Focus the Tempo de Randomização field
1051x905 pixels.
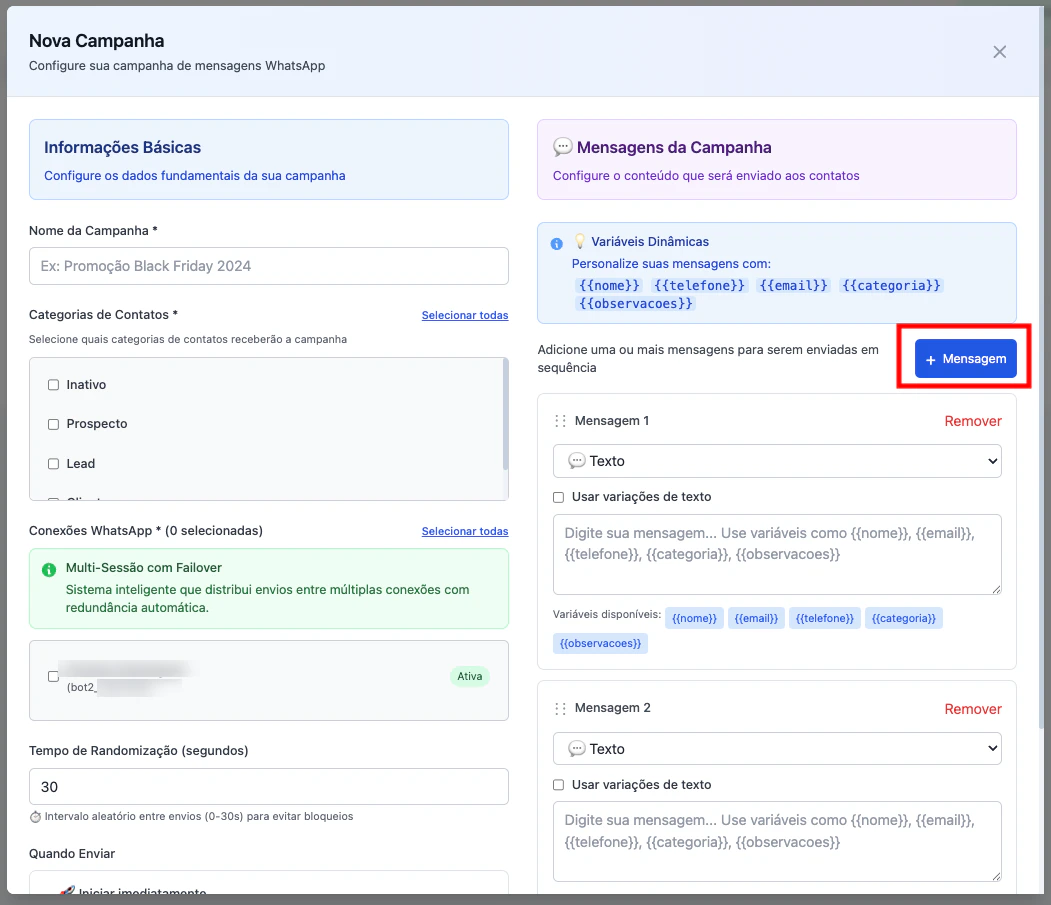coord(269,786)
